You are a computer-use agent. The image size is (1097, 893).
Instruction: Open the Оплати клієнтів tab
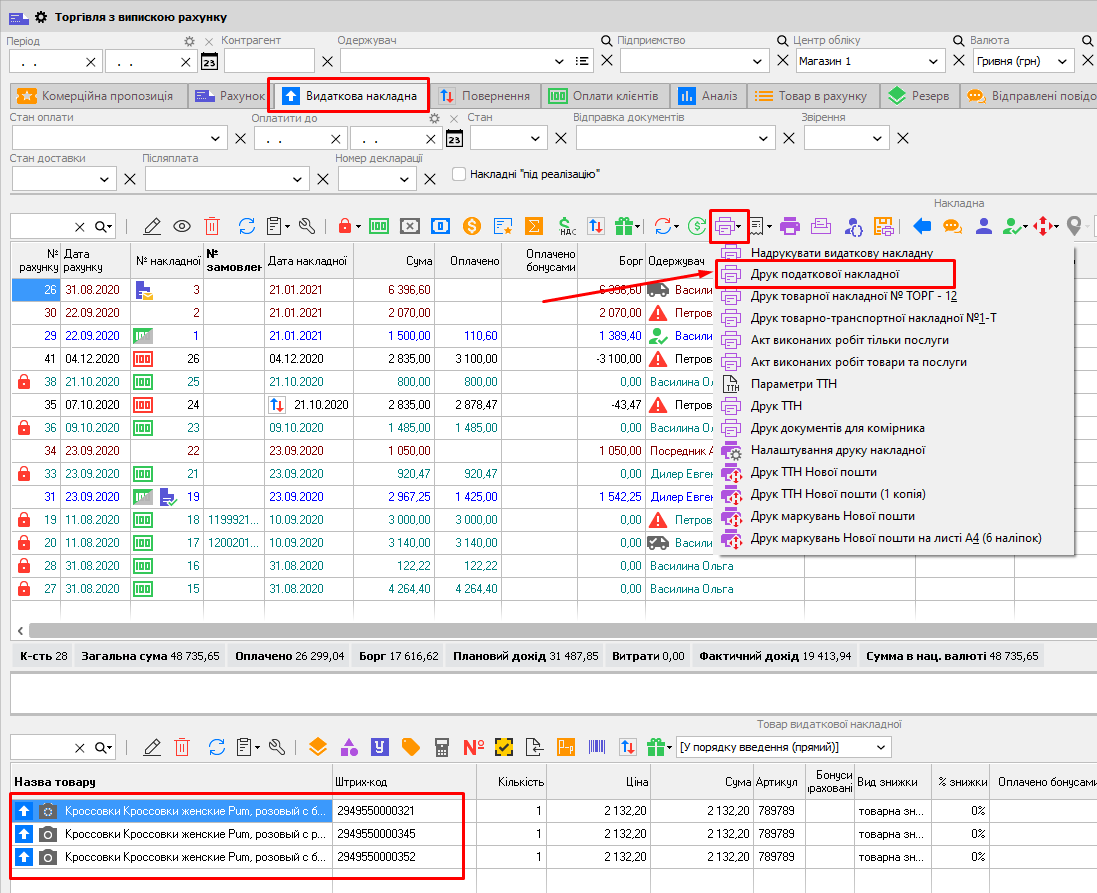[x=605, y=96]
